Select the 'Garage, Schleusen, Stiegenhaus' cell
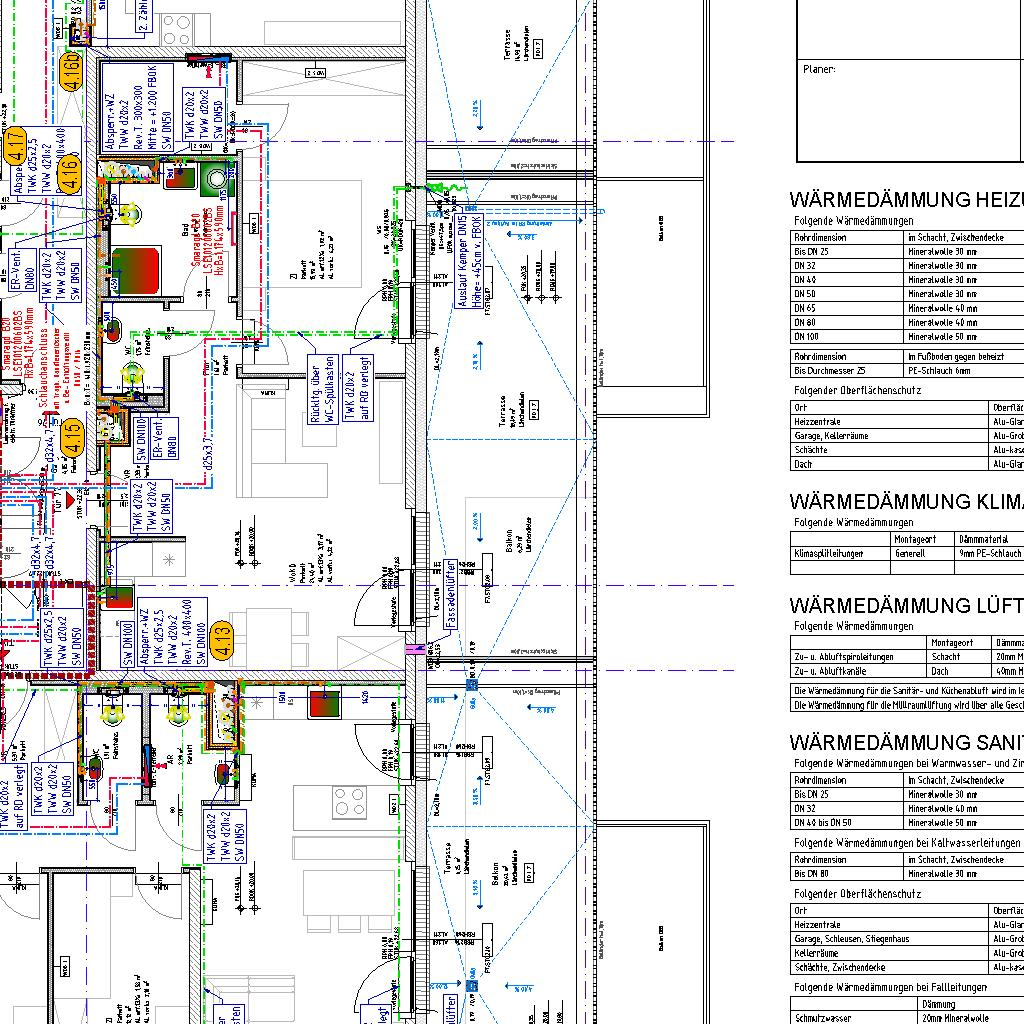 (x=890, y=939)
